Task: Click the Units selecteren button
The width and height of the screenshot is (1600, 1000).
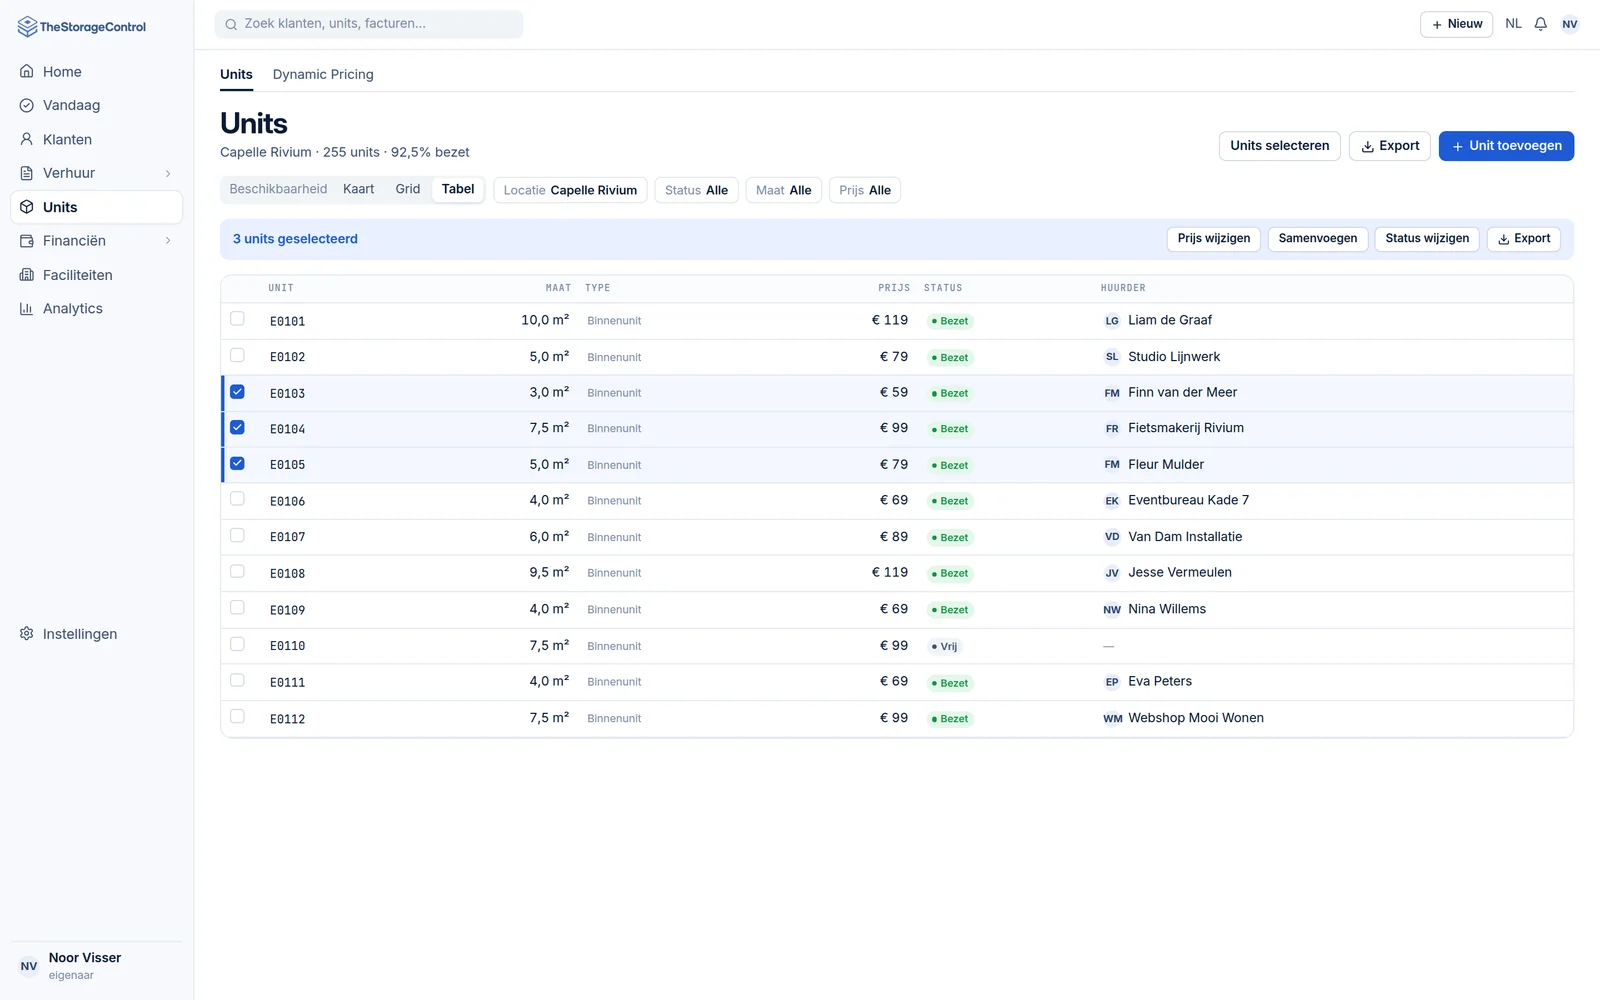Action: 1280,146
